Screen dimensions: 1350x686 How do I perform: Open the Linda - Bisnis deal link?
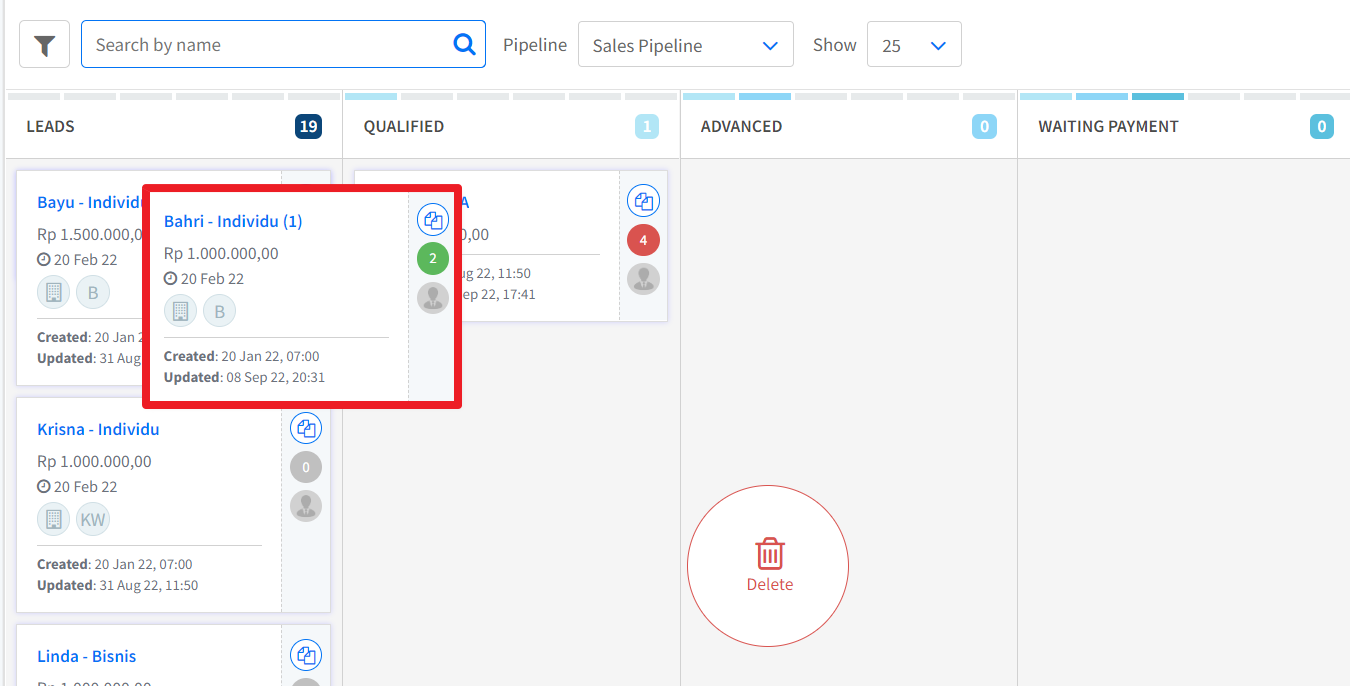point(87,656)
